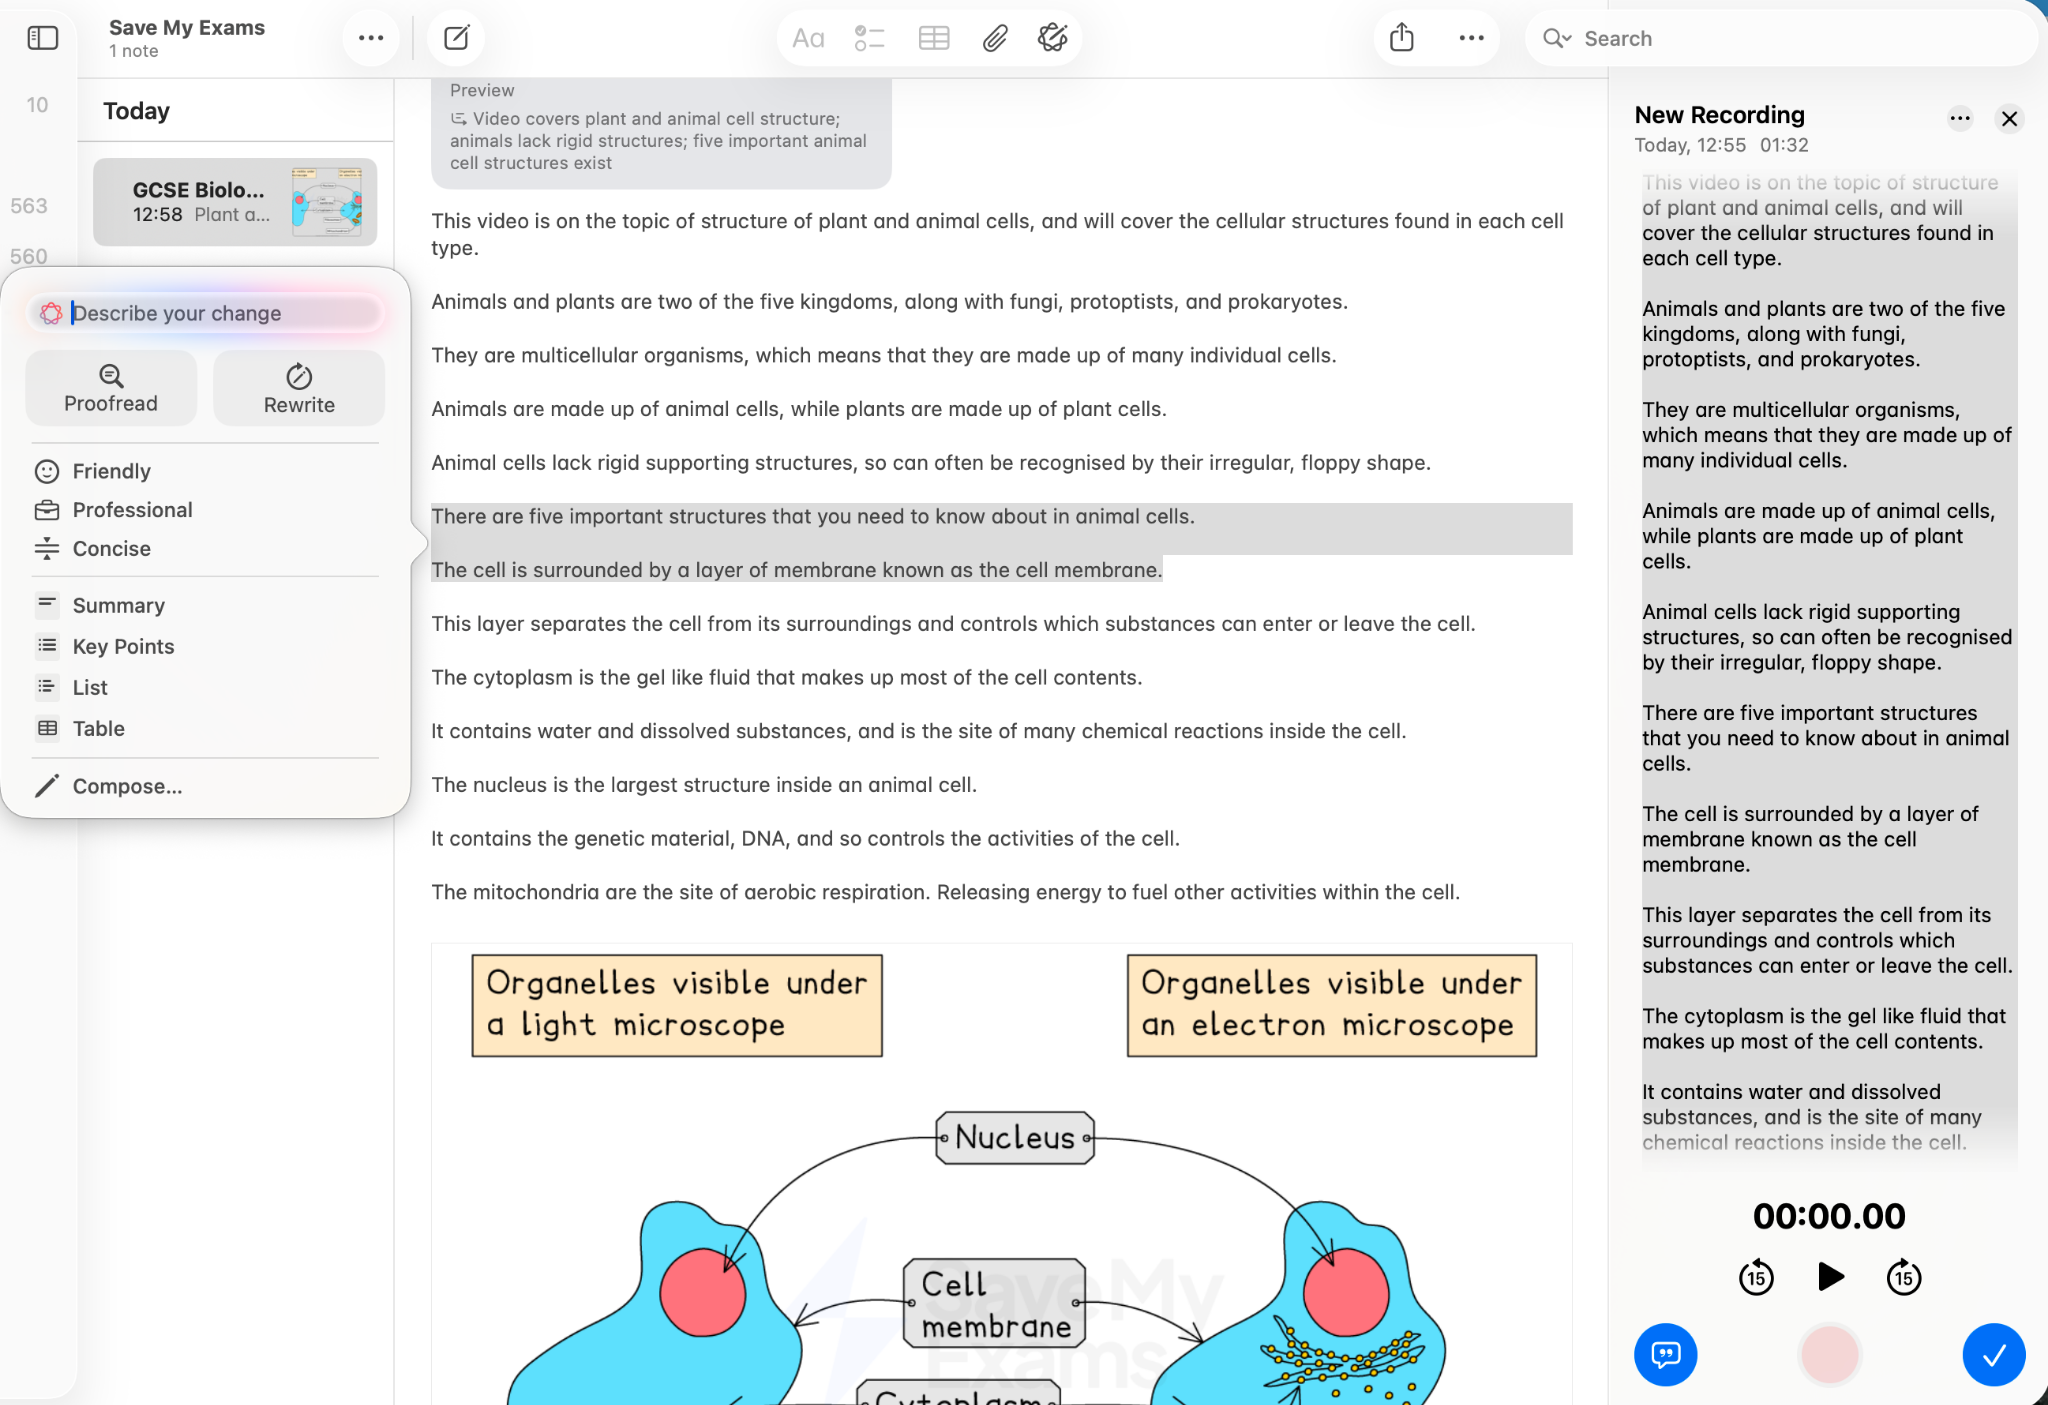2048x1405 pixels.
Task: Open folder options ellipsis next to Save My Exams
Action: (371, 38)
